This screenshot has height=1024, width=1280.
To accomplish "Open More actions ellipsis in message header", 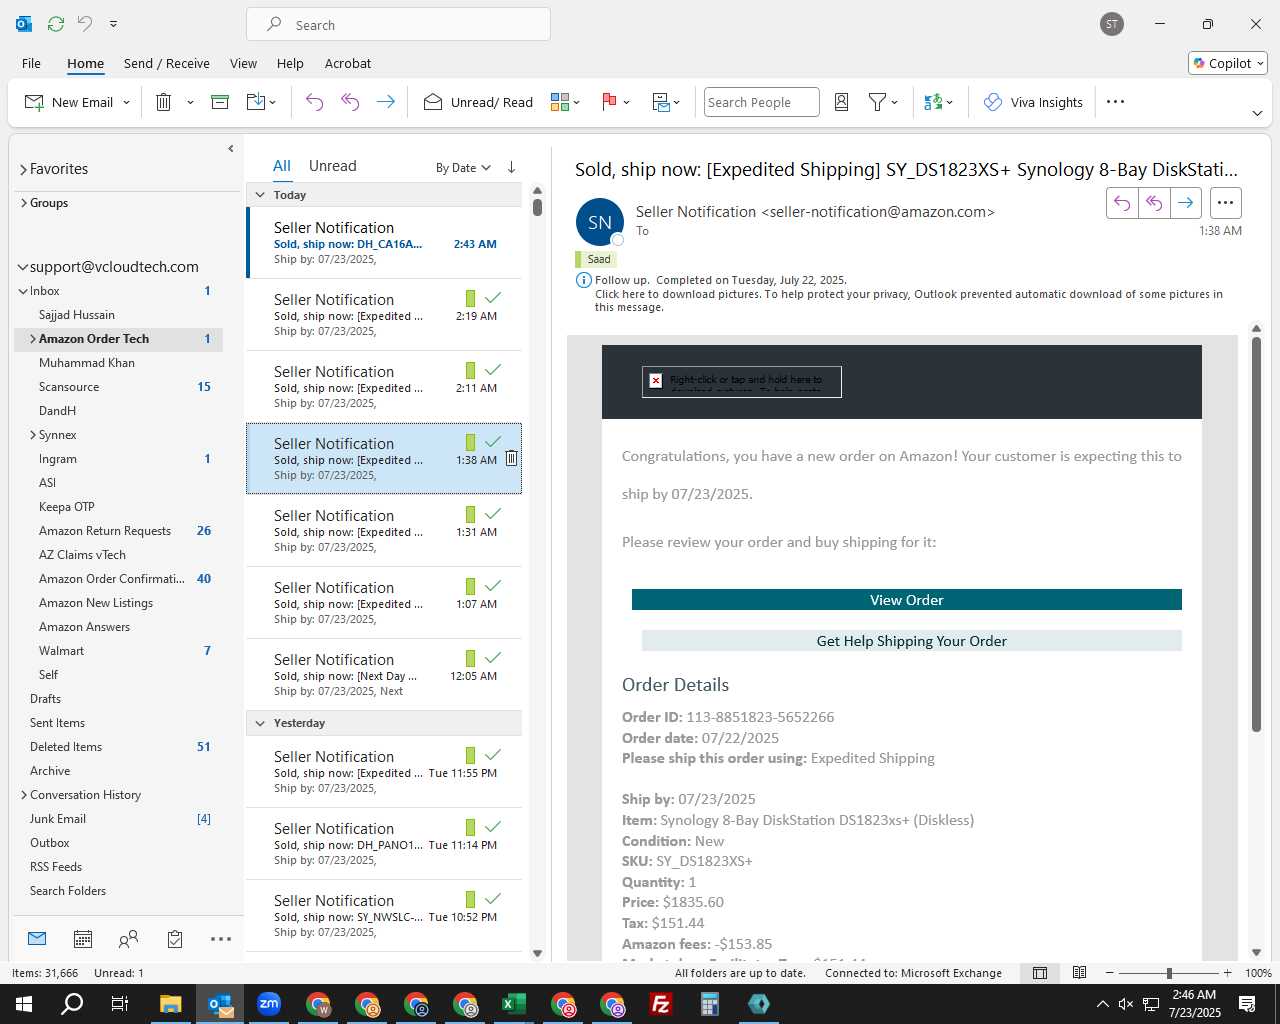I will (x=1225, y=203).
